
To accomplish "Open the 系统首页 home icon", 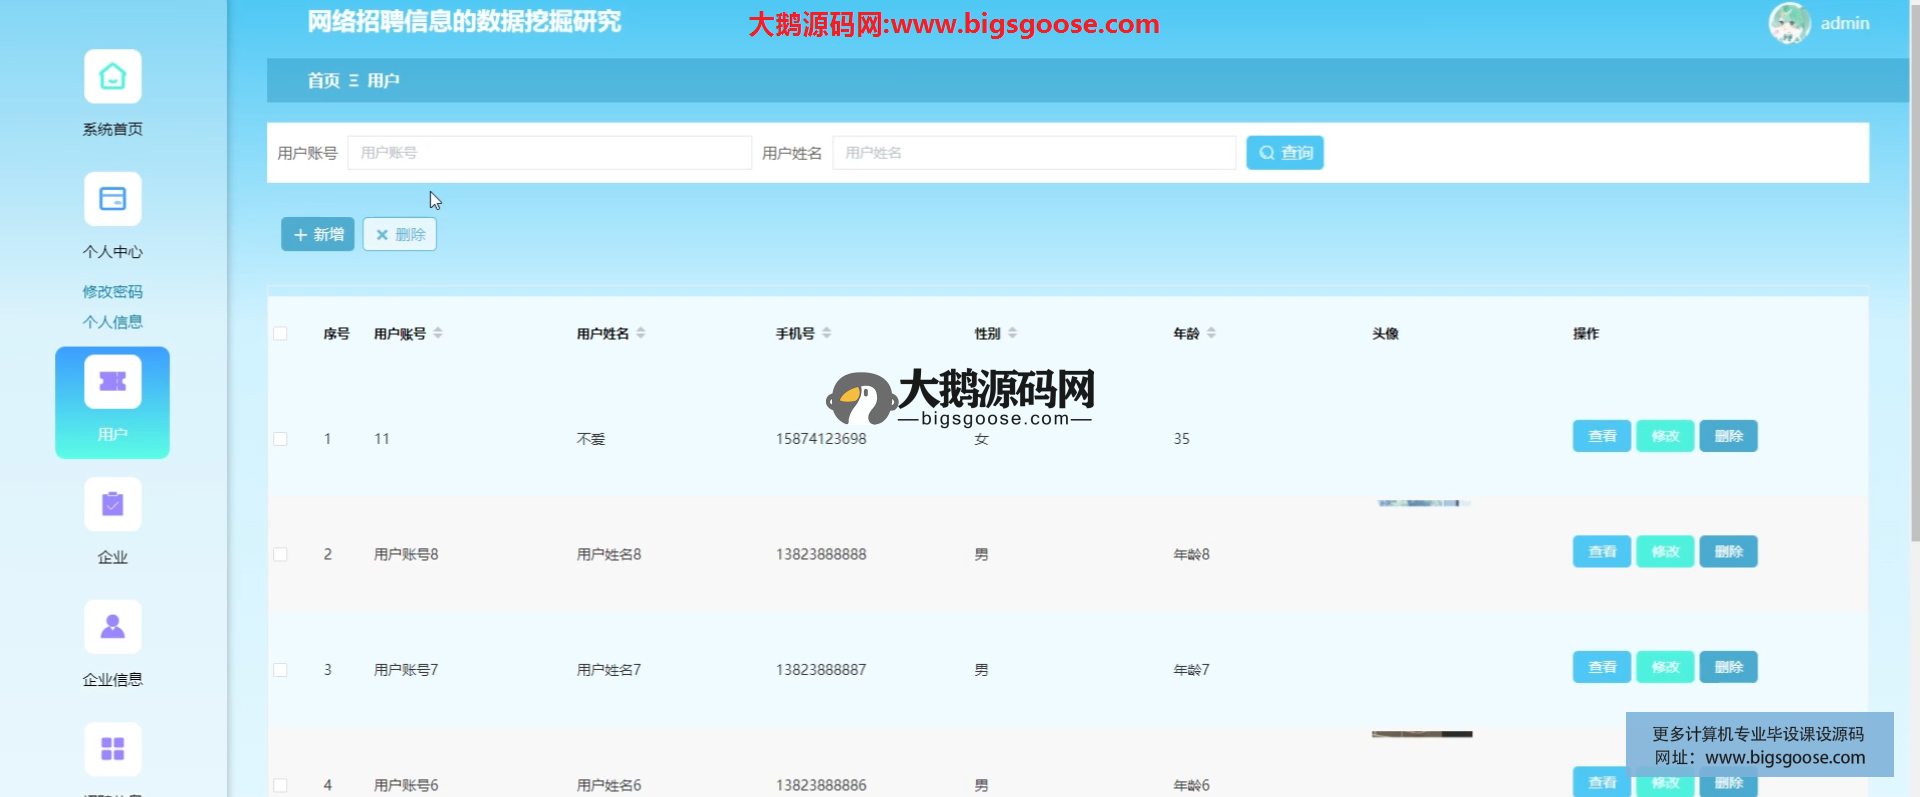I will pyautogui.click(x=112, y=77).
